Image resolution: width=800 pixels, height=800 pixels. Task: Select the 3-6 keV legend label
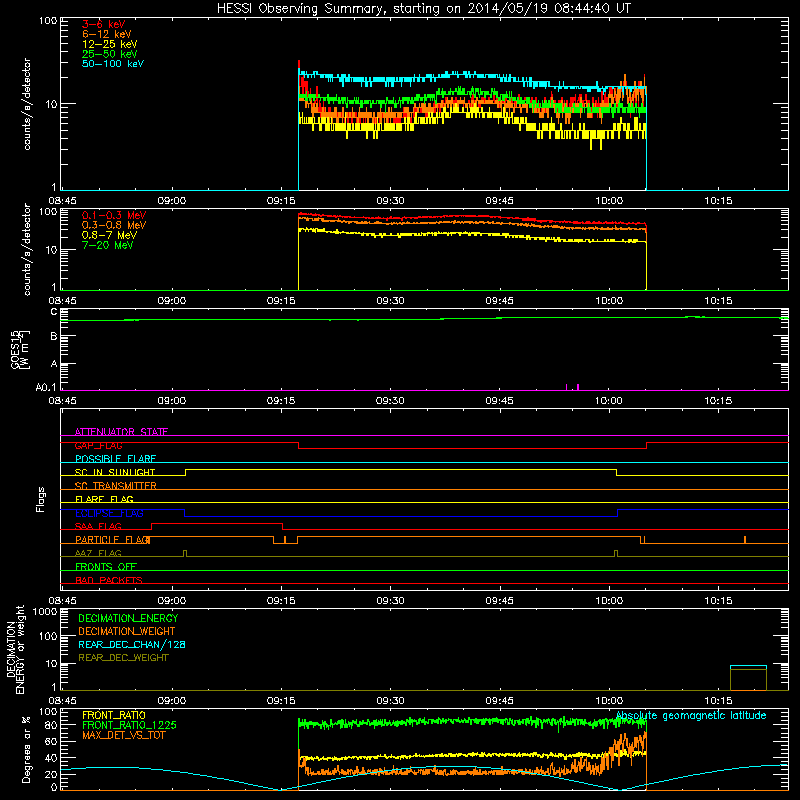(104, 24)
